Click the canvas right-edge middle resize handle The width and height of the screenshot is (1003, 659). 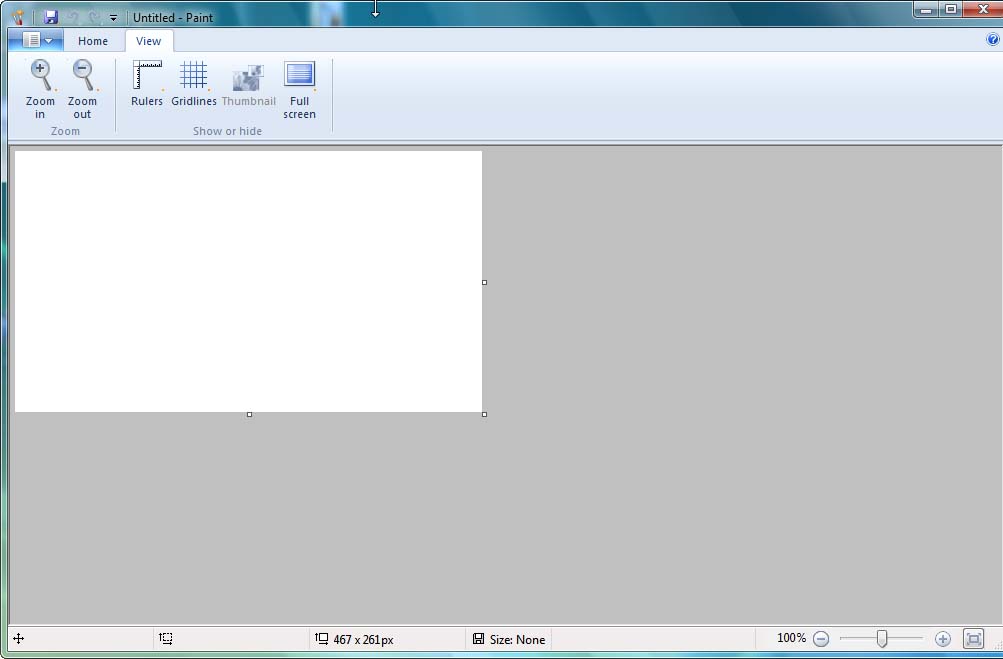485,282
